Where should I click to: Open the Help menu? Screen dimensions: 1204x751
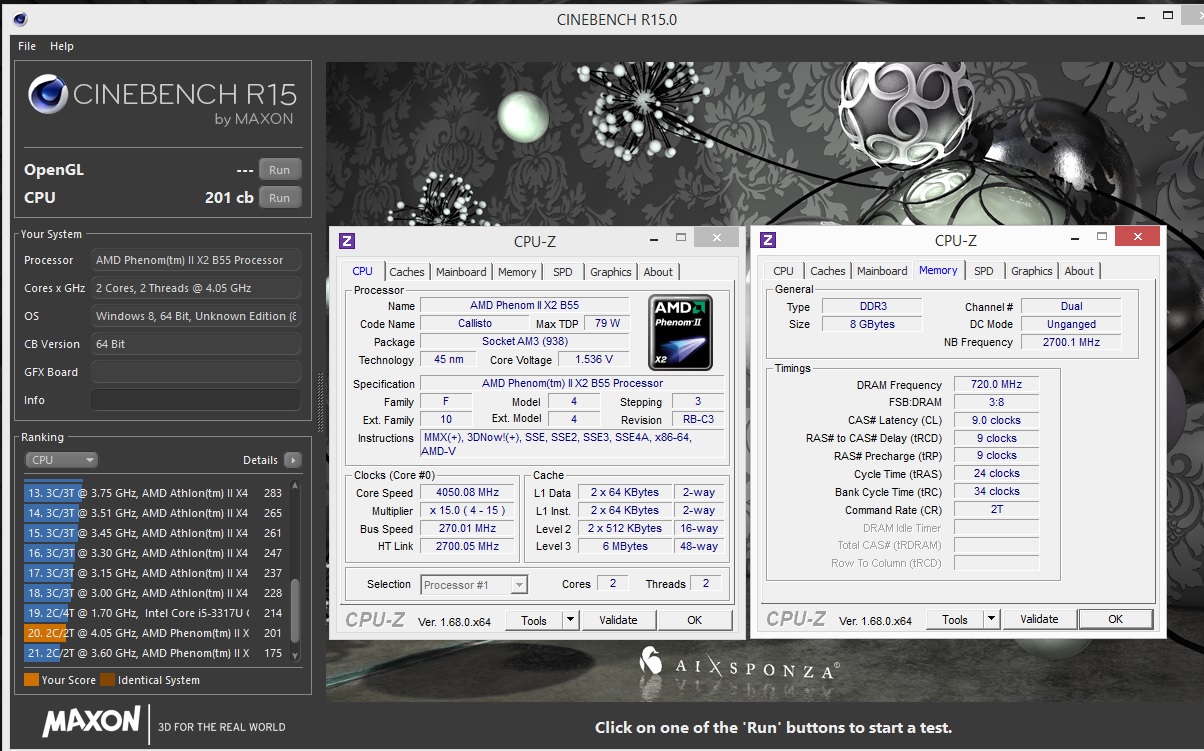[x=62, y=46]
